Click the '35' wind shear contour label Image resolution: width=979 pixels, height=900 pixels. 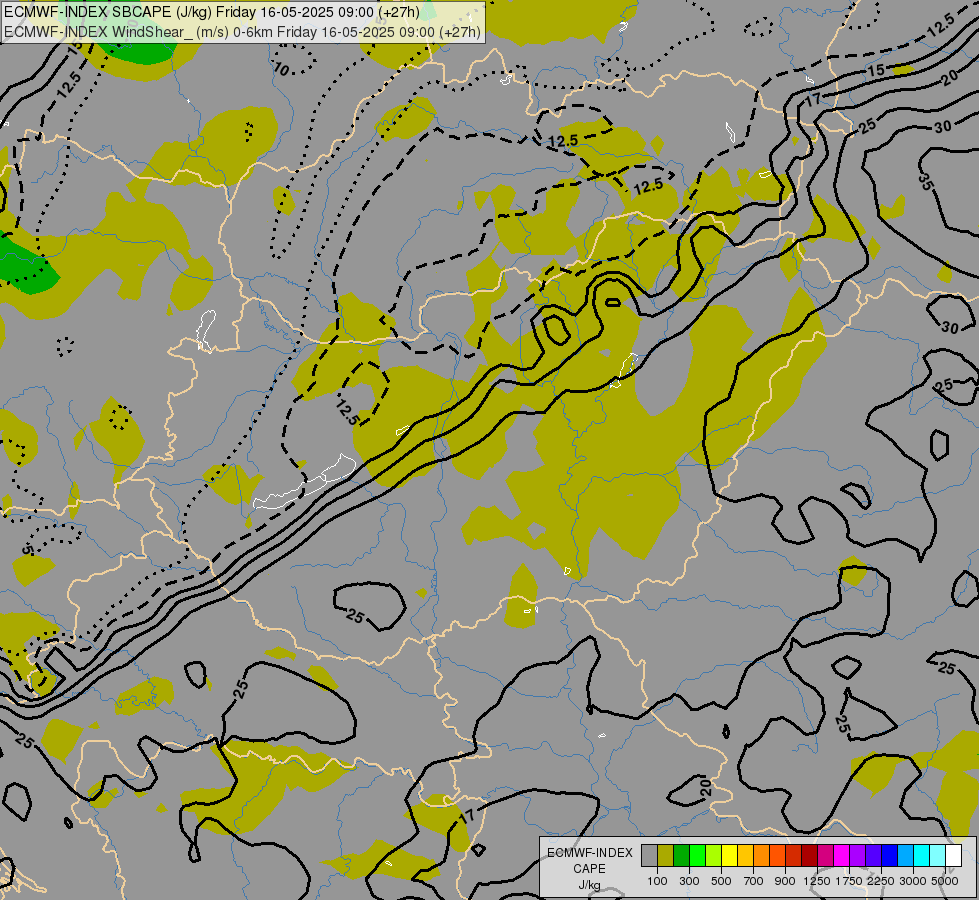click(925, 182)
